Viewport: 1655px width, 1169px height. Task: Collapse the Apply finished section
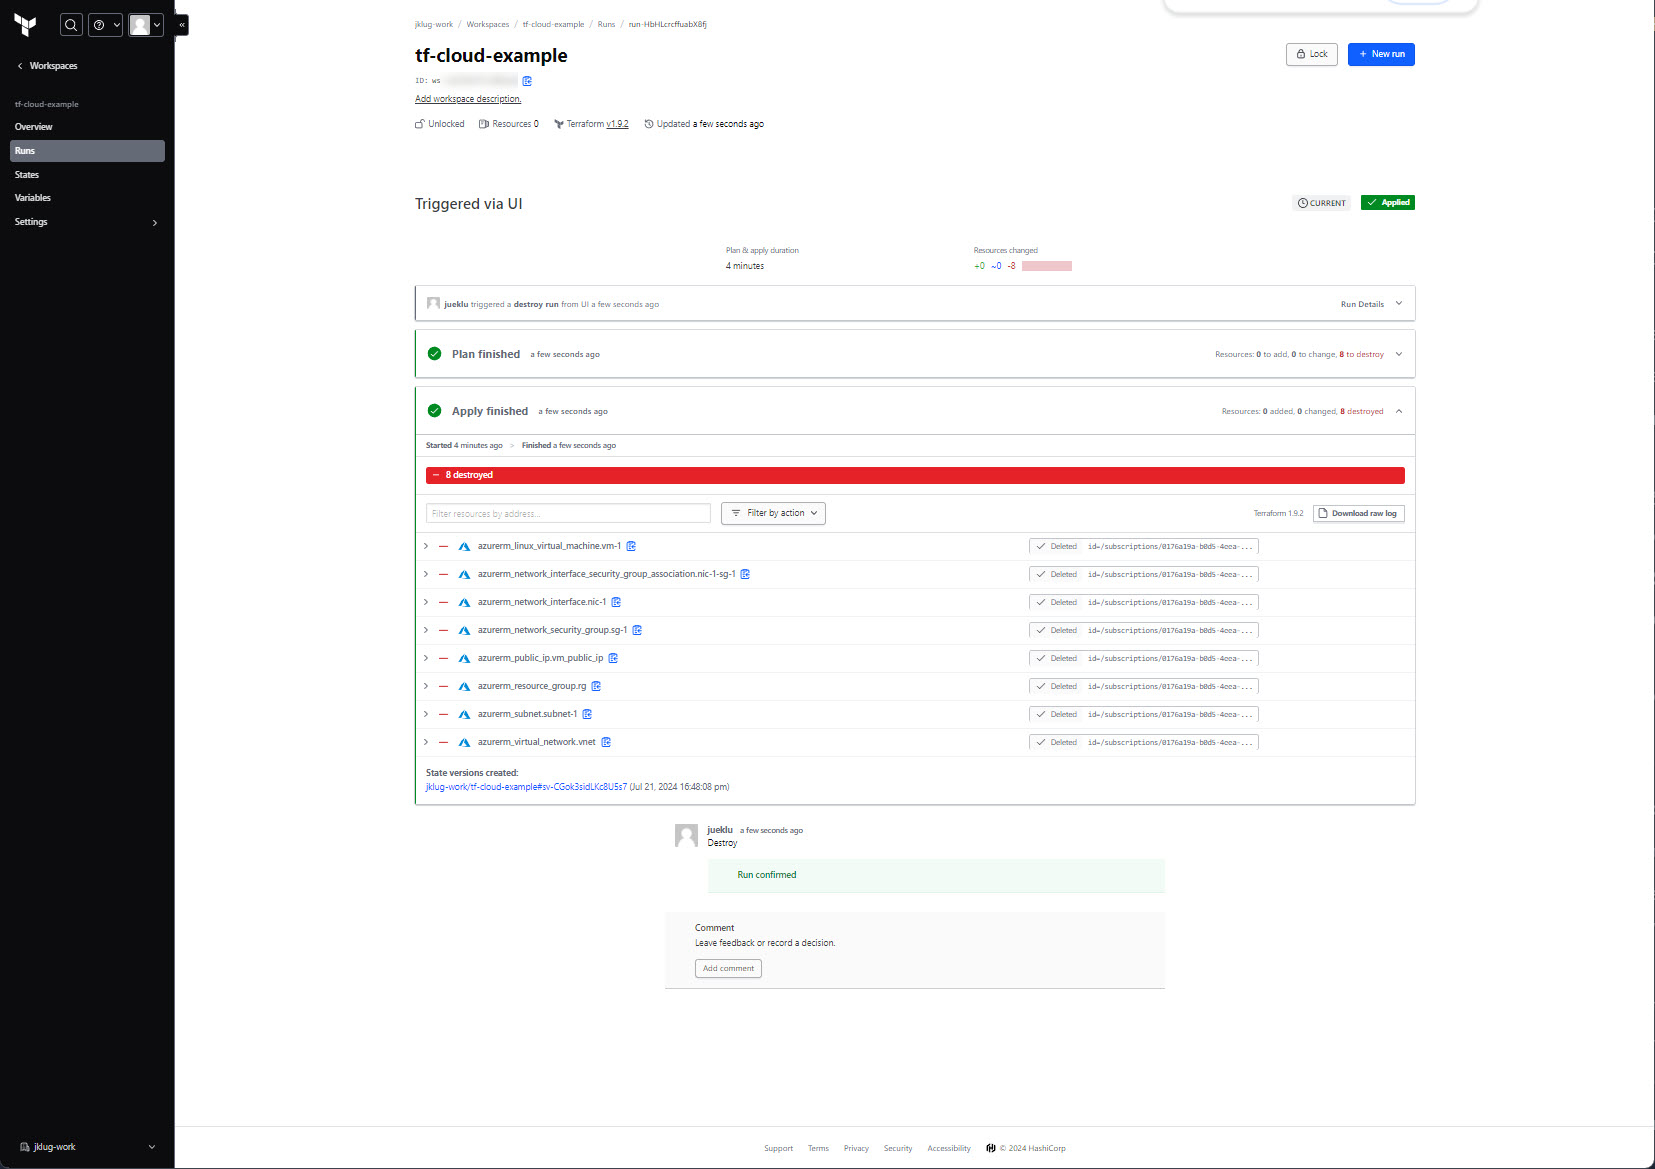point(1398,411)
